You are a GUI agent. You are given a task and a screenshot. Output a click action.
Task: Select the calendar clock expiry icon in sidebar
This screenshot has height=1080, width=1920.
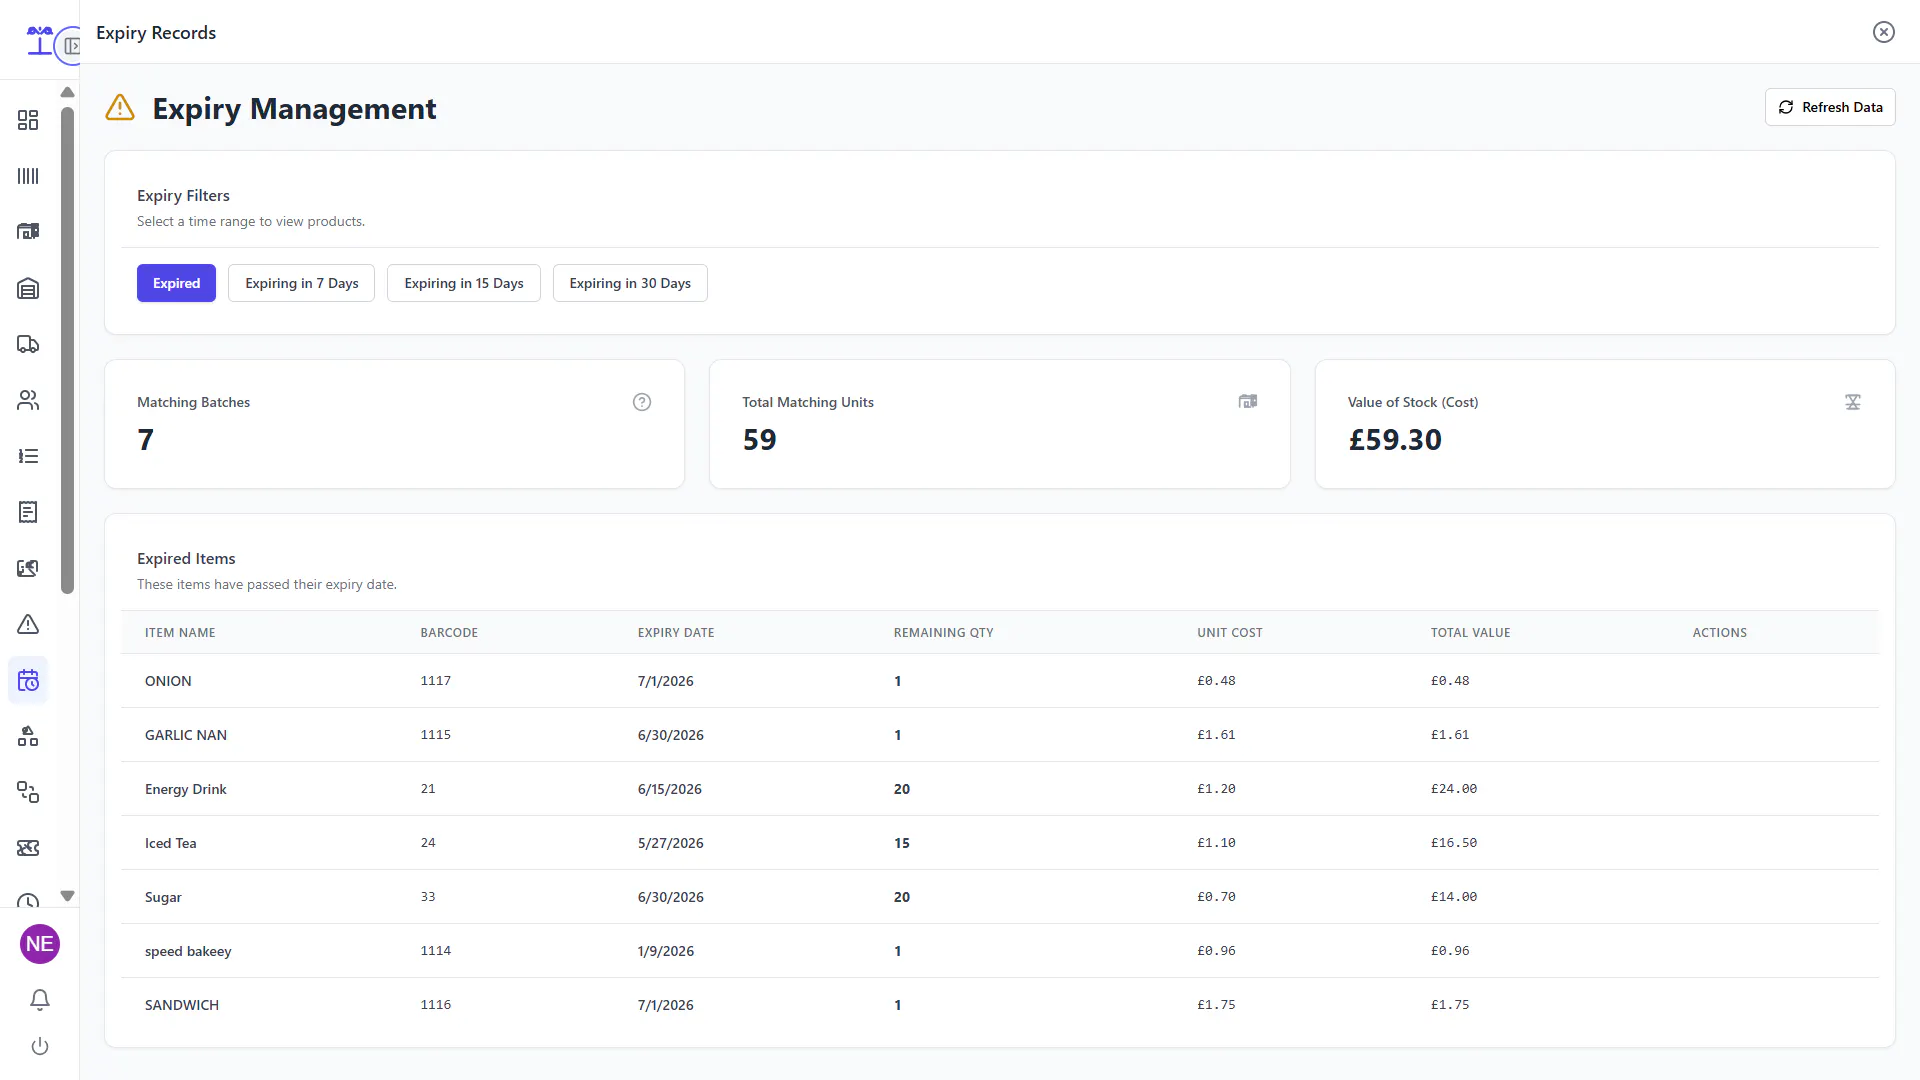coord(28,680)
